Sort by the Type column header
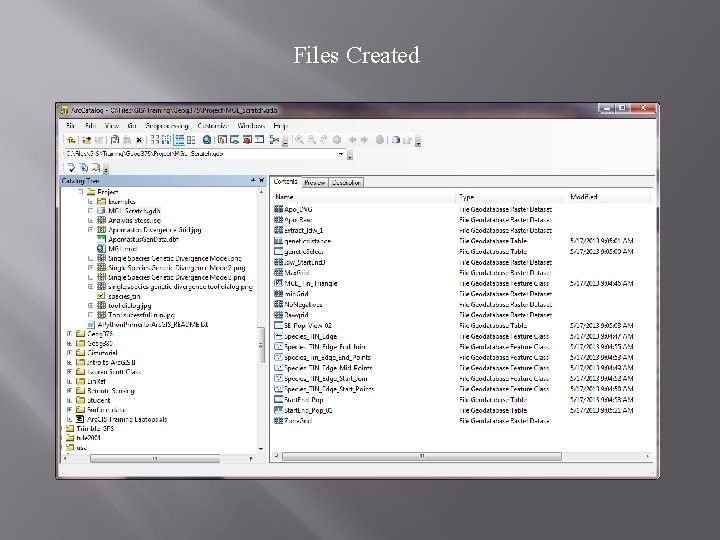The height and width of the screenshot is (540, 720). click(x=511, y=197)
